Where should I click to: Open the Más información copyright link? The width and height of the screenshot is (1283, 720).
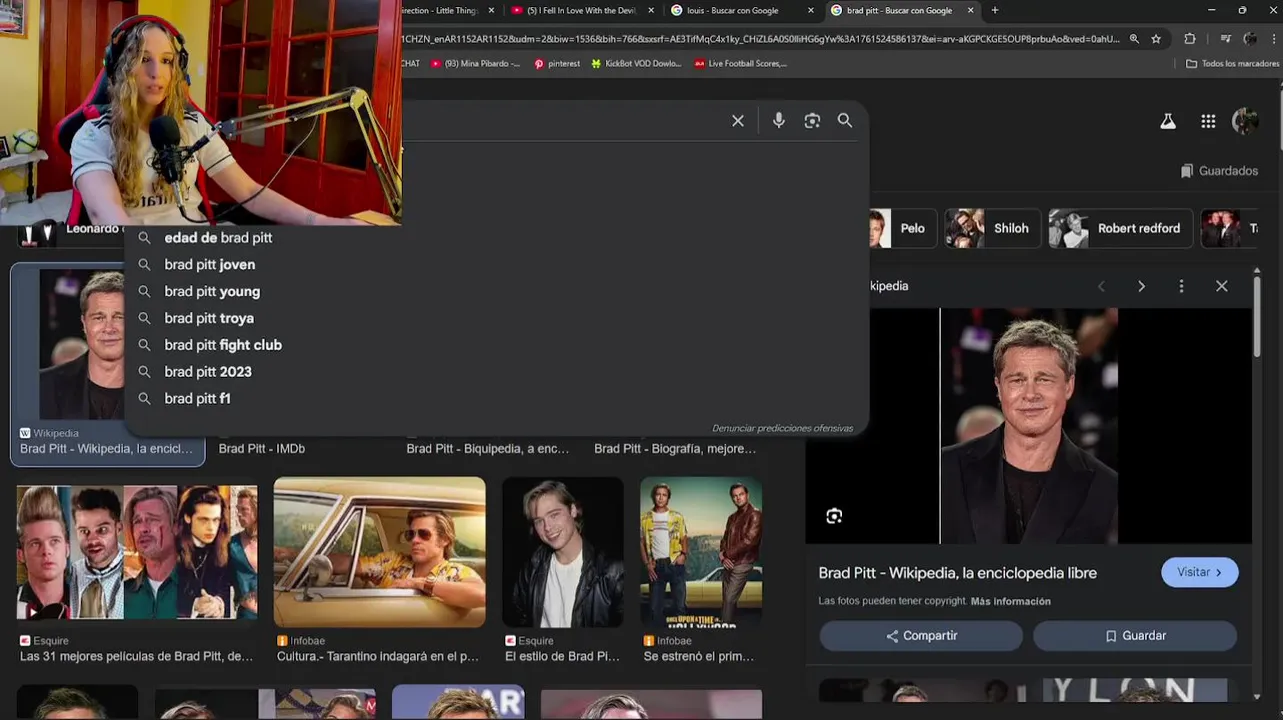1010,601
